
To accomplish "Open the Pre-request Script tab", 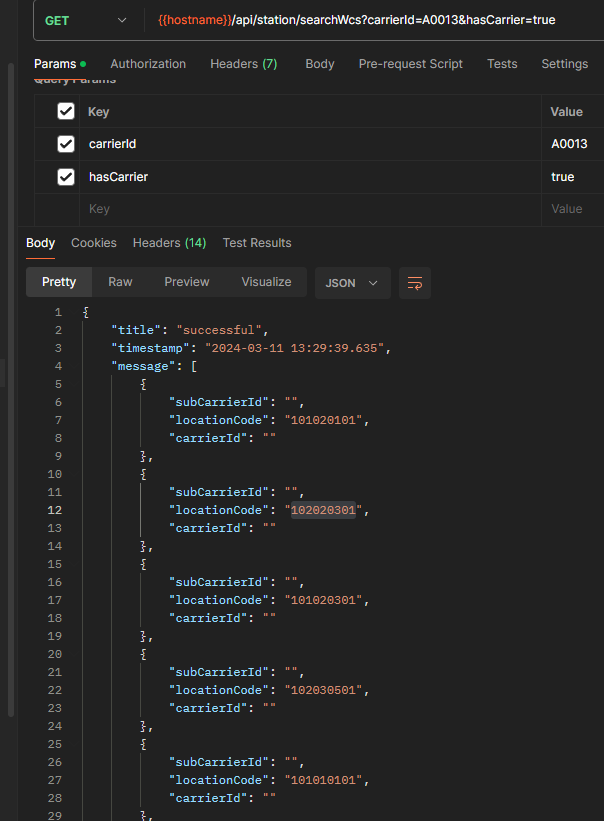I will [410, 64].
